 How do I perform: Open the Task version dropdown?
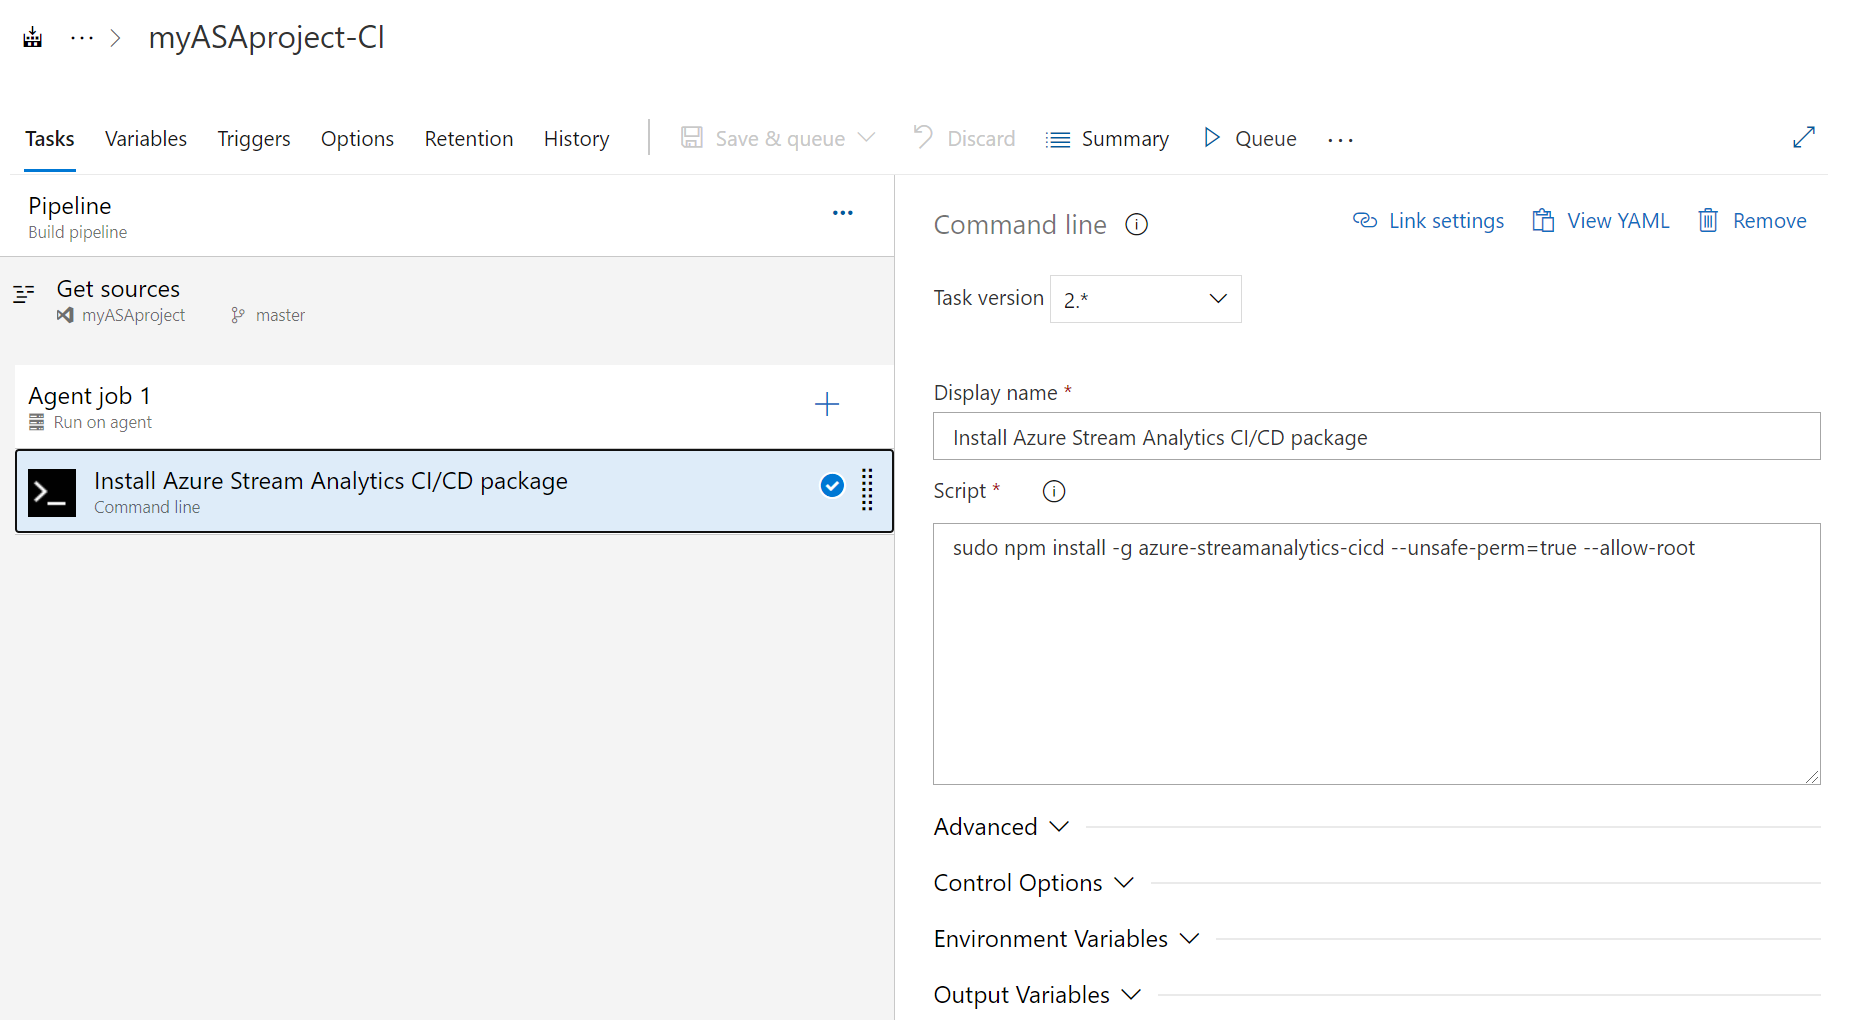[x=1145, y=299]
